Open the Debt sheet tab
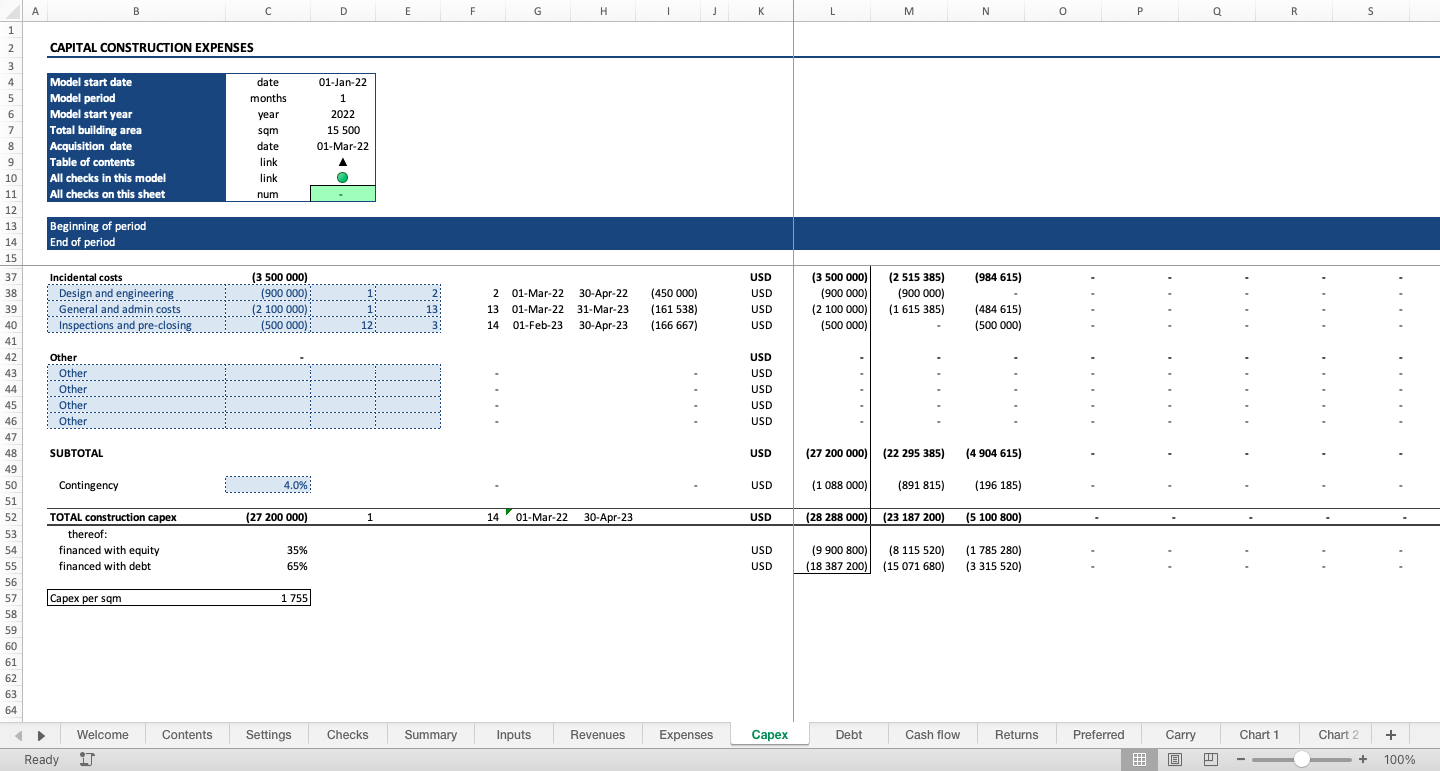Image resolution: width=1440 pixels, height=771 pixels. point(848,734)
